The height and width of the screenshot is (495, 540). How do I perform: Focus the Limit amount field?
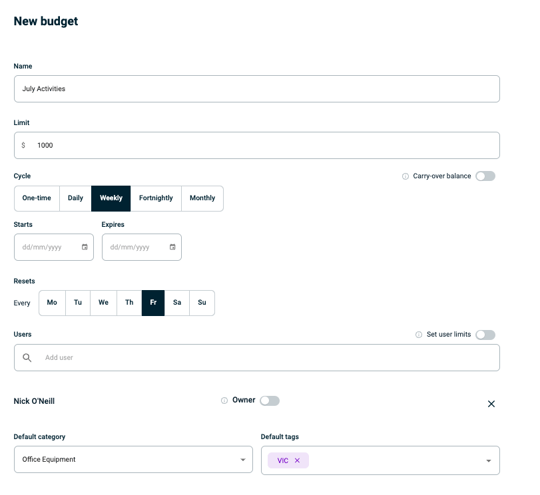tap(257, 145)
